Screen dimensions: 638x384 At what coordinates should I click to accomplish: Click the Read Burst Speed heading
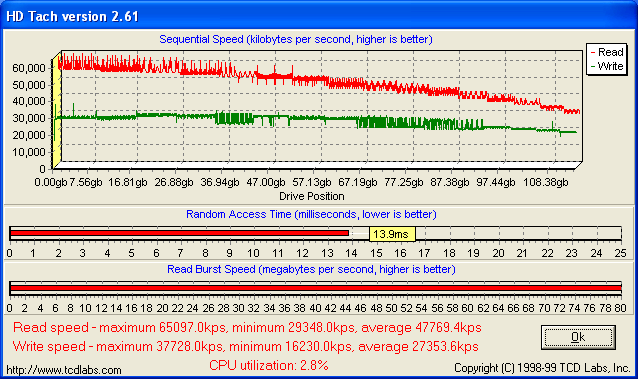pyautogui.click(x=311, y=269)
